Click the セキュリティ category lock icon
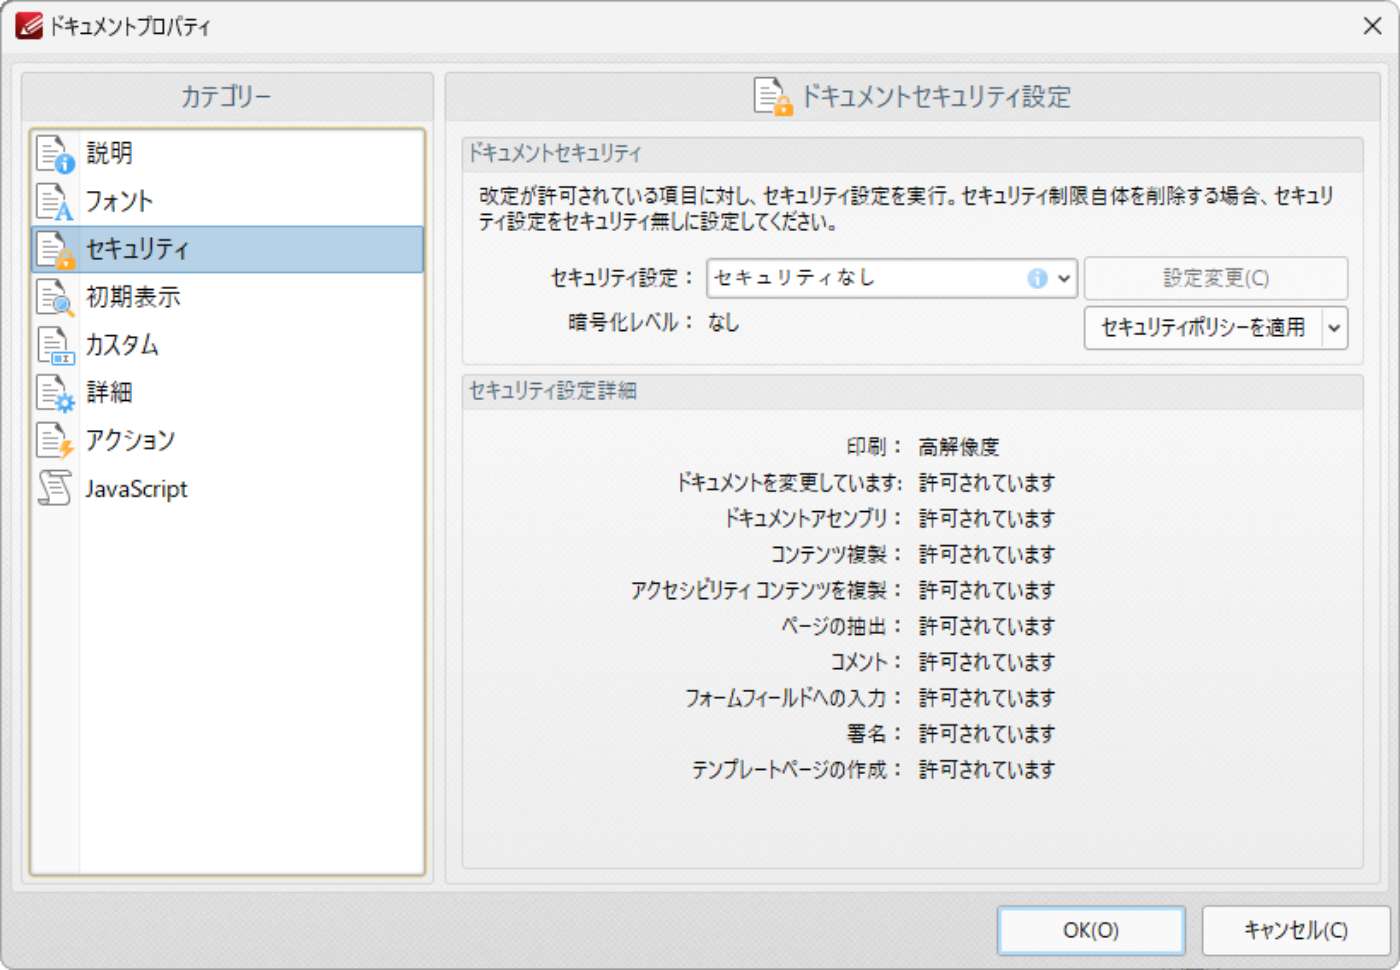Screen dimensions: 1400x970 [x=55, y=249]
